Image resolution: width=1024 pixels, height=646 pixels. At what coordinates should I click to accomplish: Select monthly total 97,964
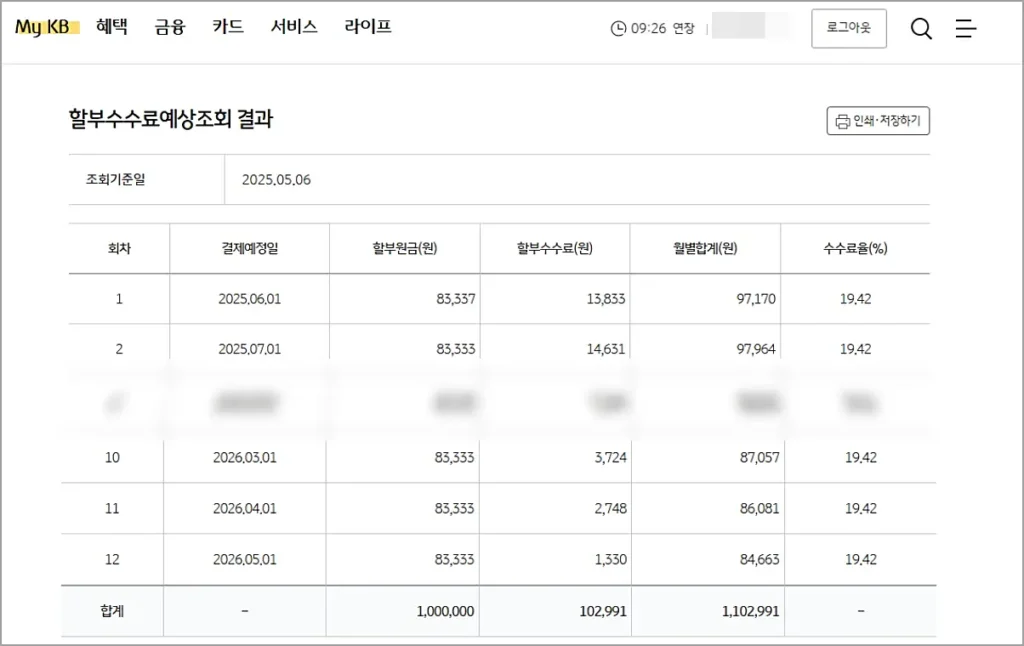click(x=756, y=349)
